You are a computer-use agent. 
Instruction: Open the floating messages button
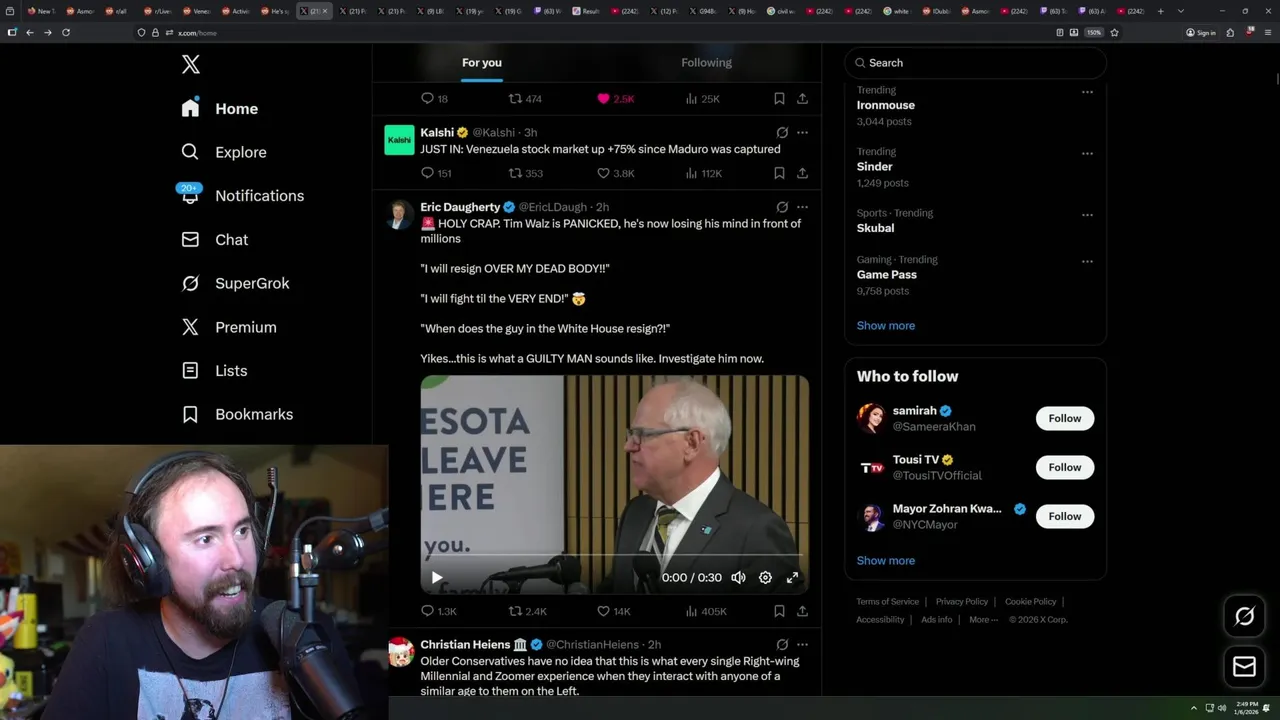click(1245, 666)
